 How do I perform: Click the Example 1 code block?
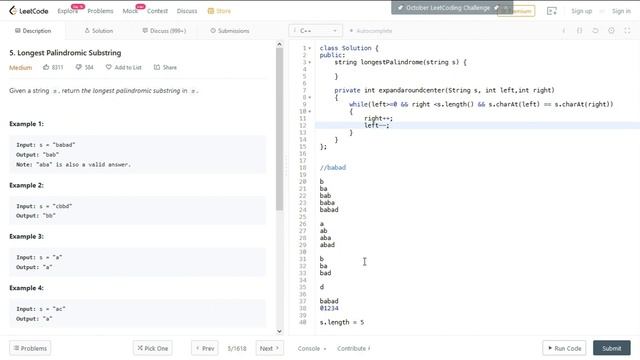(x=138, y=155)
